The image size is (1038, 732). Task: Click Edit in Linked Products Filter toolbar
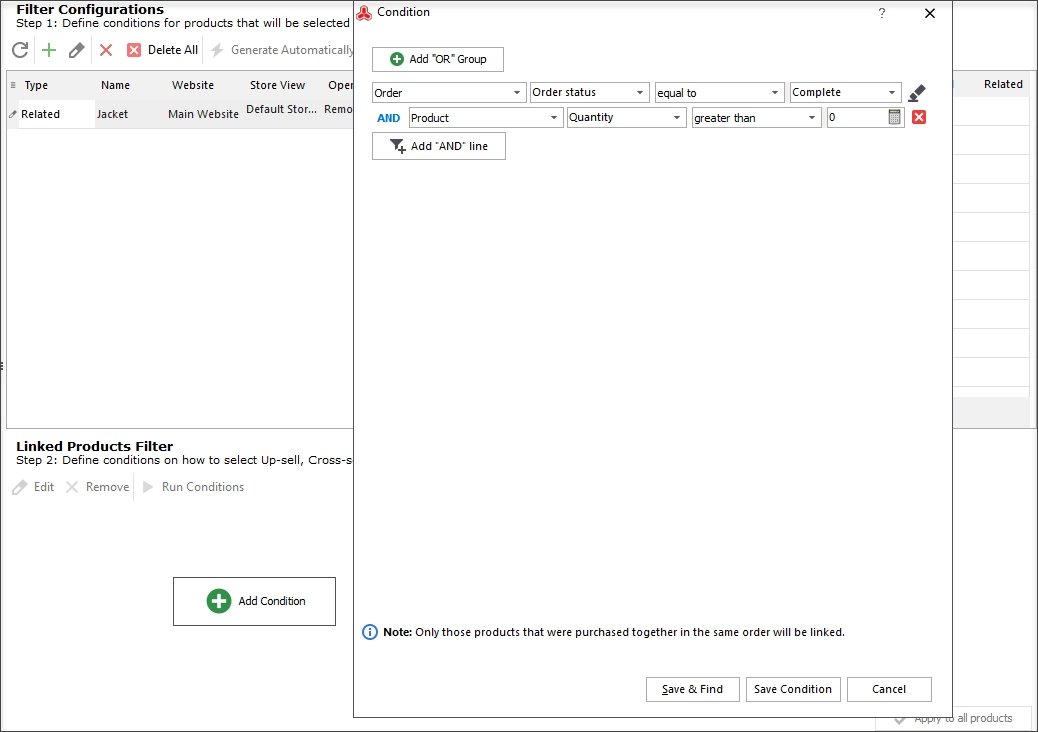[34, 487]
